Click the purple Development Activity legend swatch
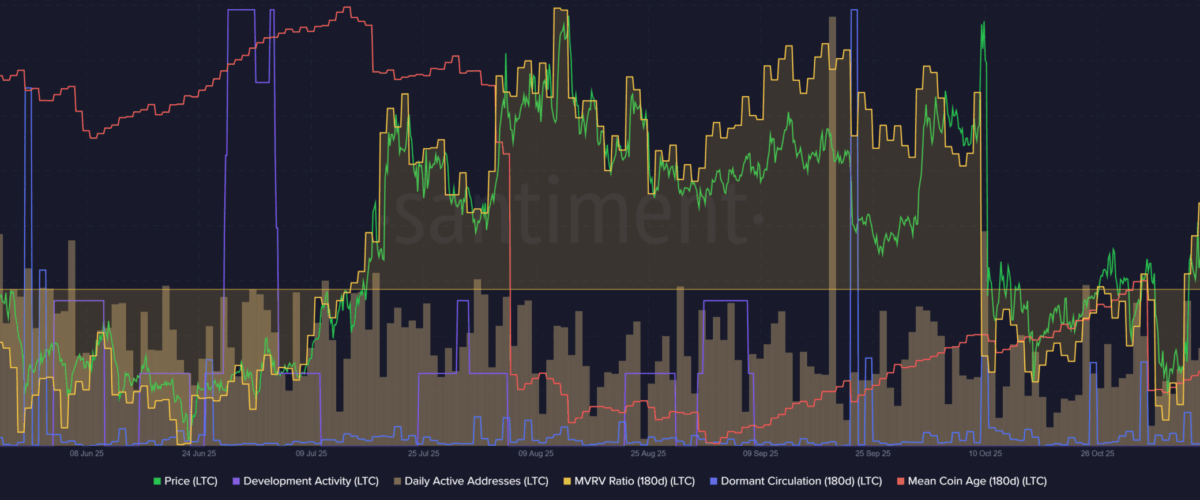The width and height of the screenshot is (1200, 500). tap(236, 481)
